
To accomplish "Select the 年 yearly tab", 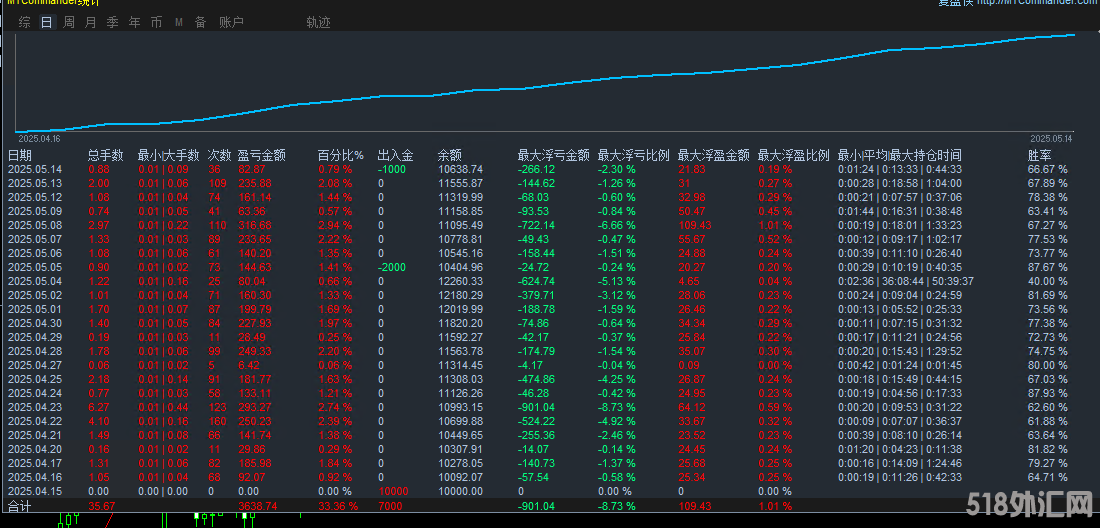I will click(x=134, y=22).
